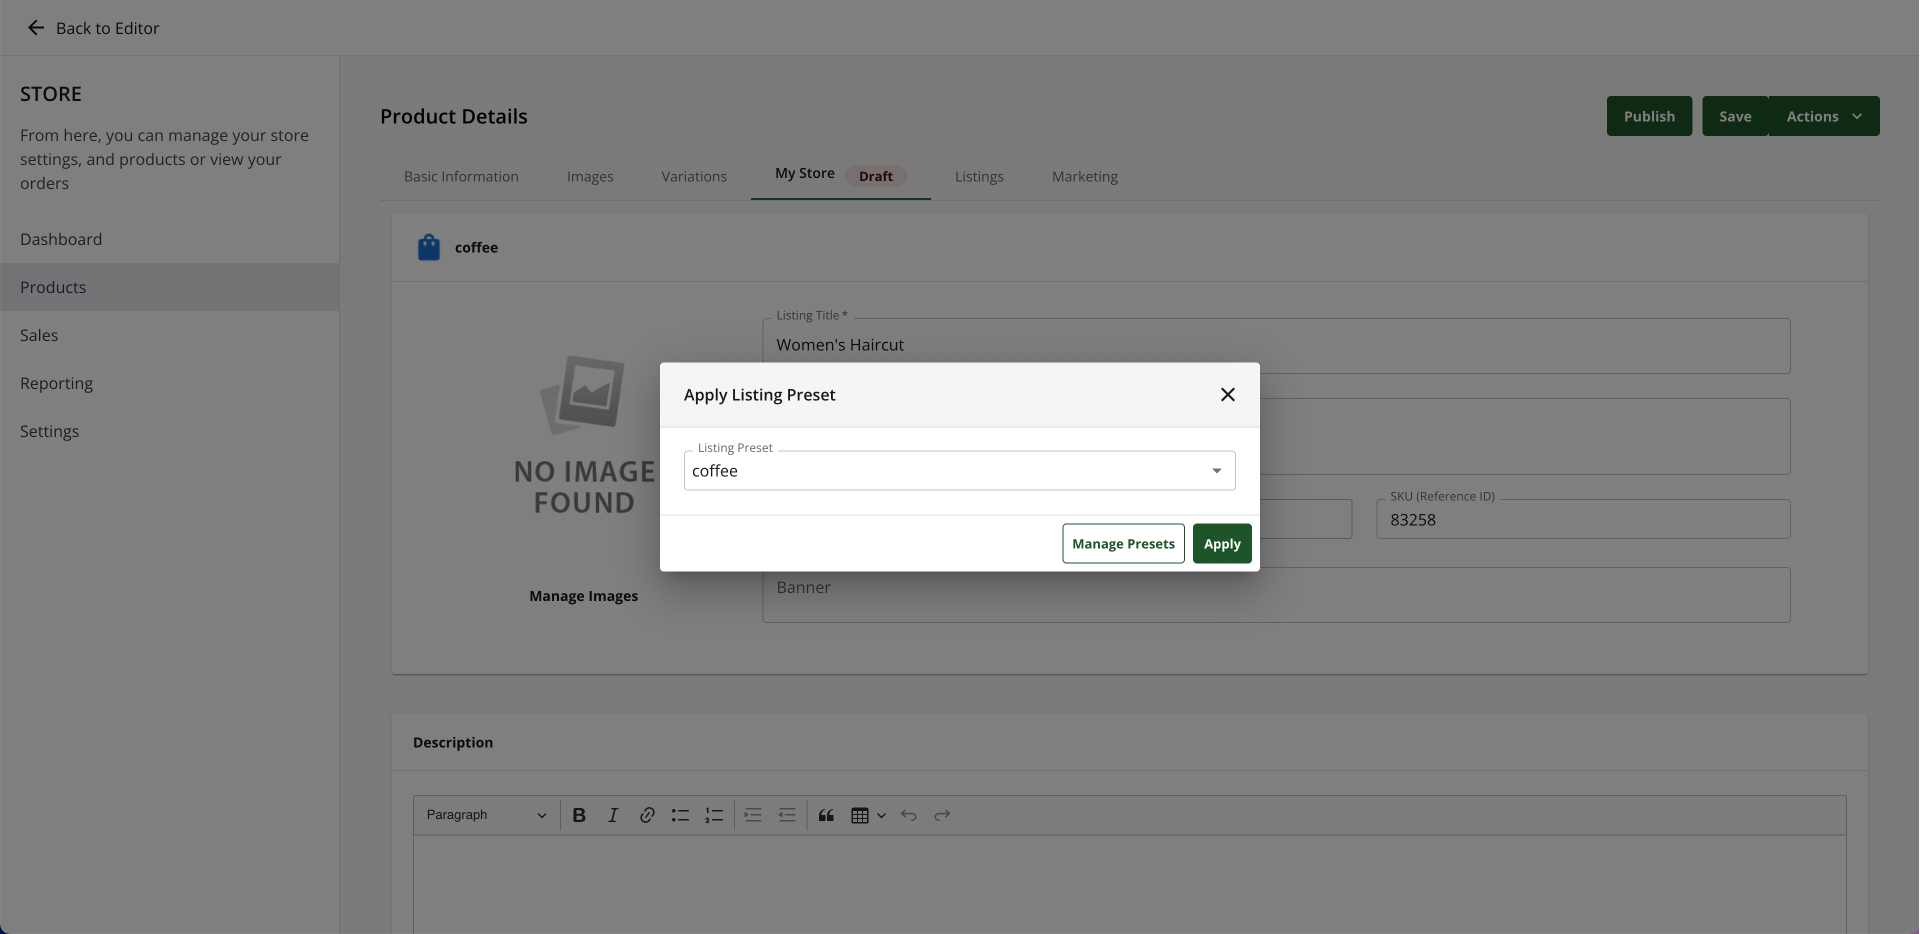Open Manage Presets from the dialog
Screen dimensions: 1920x934
[1122, 544]
